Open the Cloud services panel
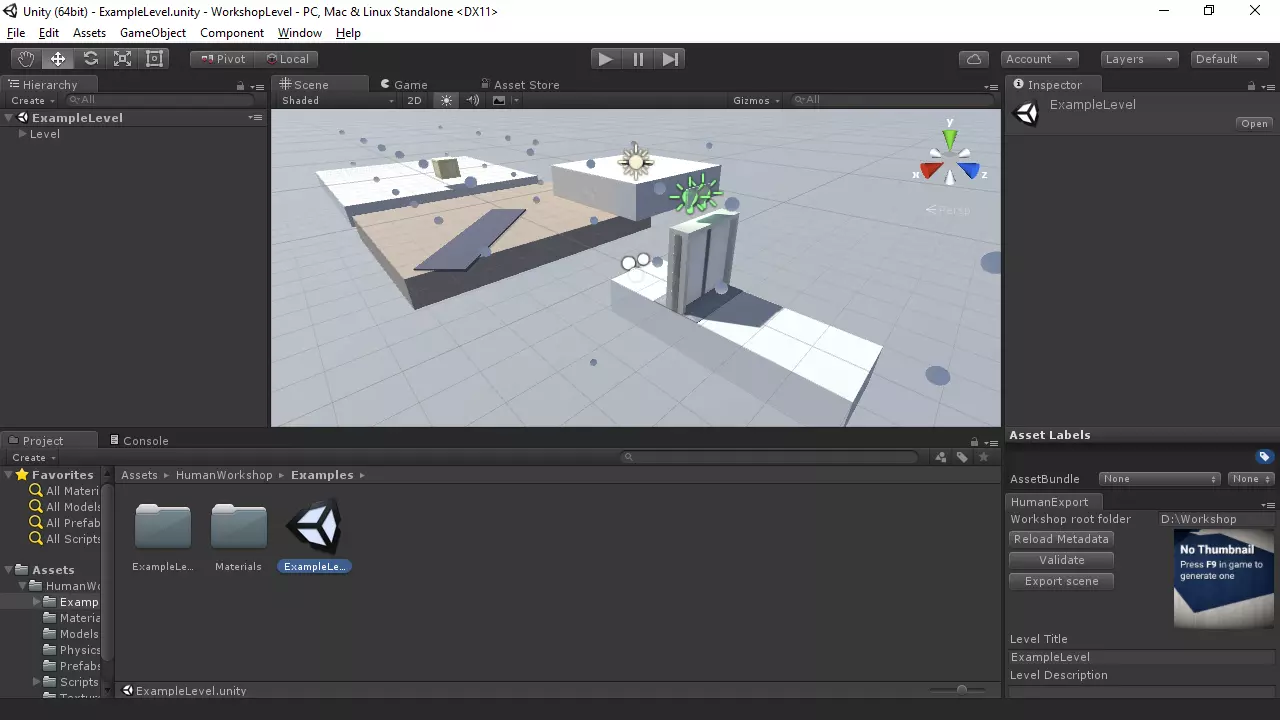The height and width of the screenshot is (720, 1280). [973, 59]
